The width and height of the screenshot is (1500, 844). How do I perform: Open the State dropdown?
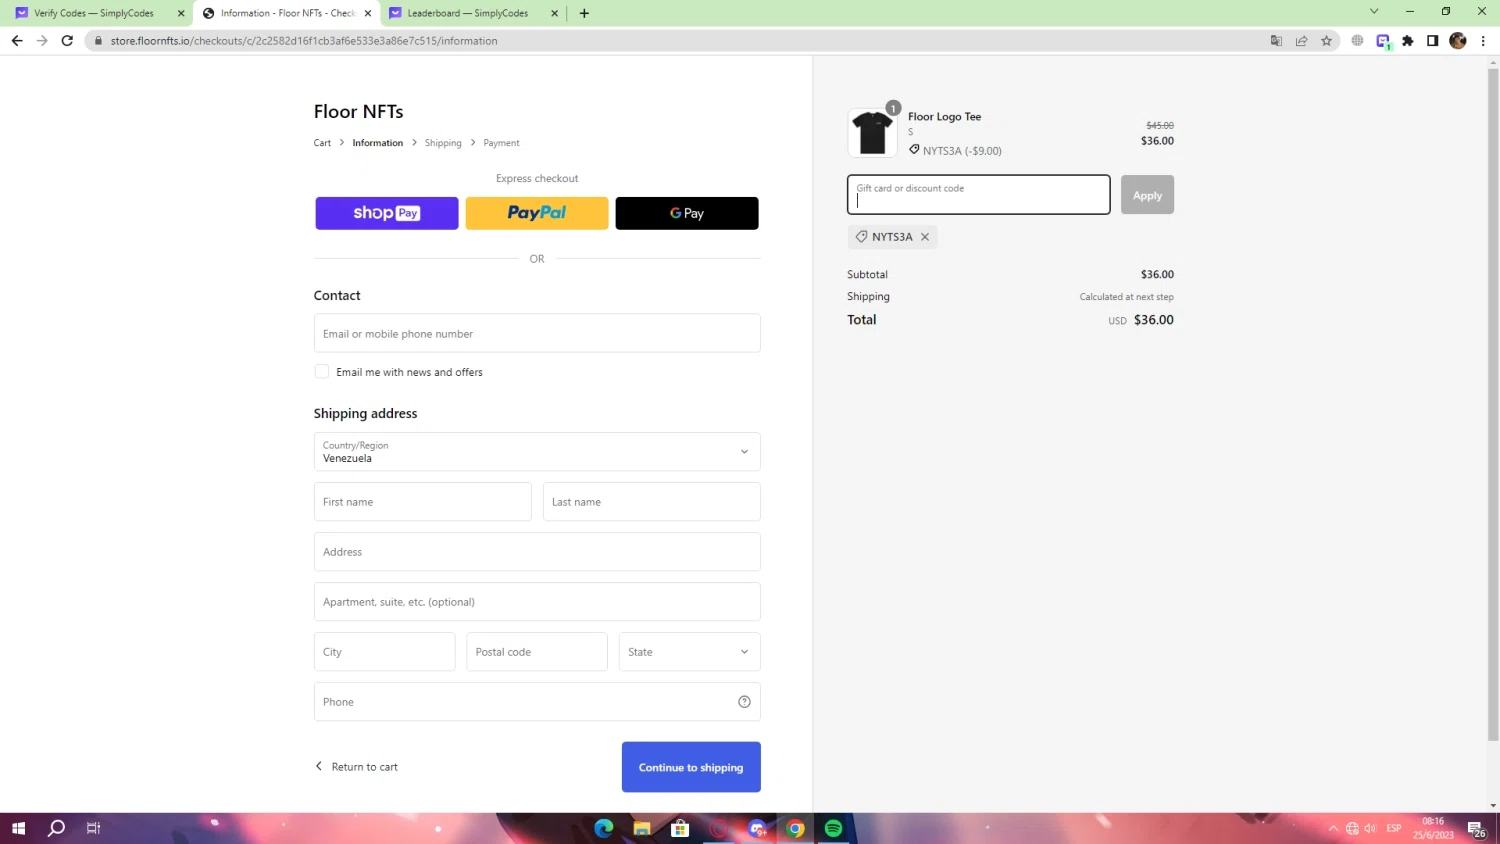click(689, 652)
